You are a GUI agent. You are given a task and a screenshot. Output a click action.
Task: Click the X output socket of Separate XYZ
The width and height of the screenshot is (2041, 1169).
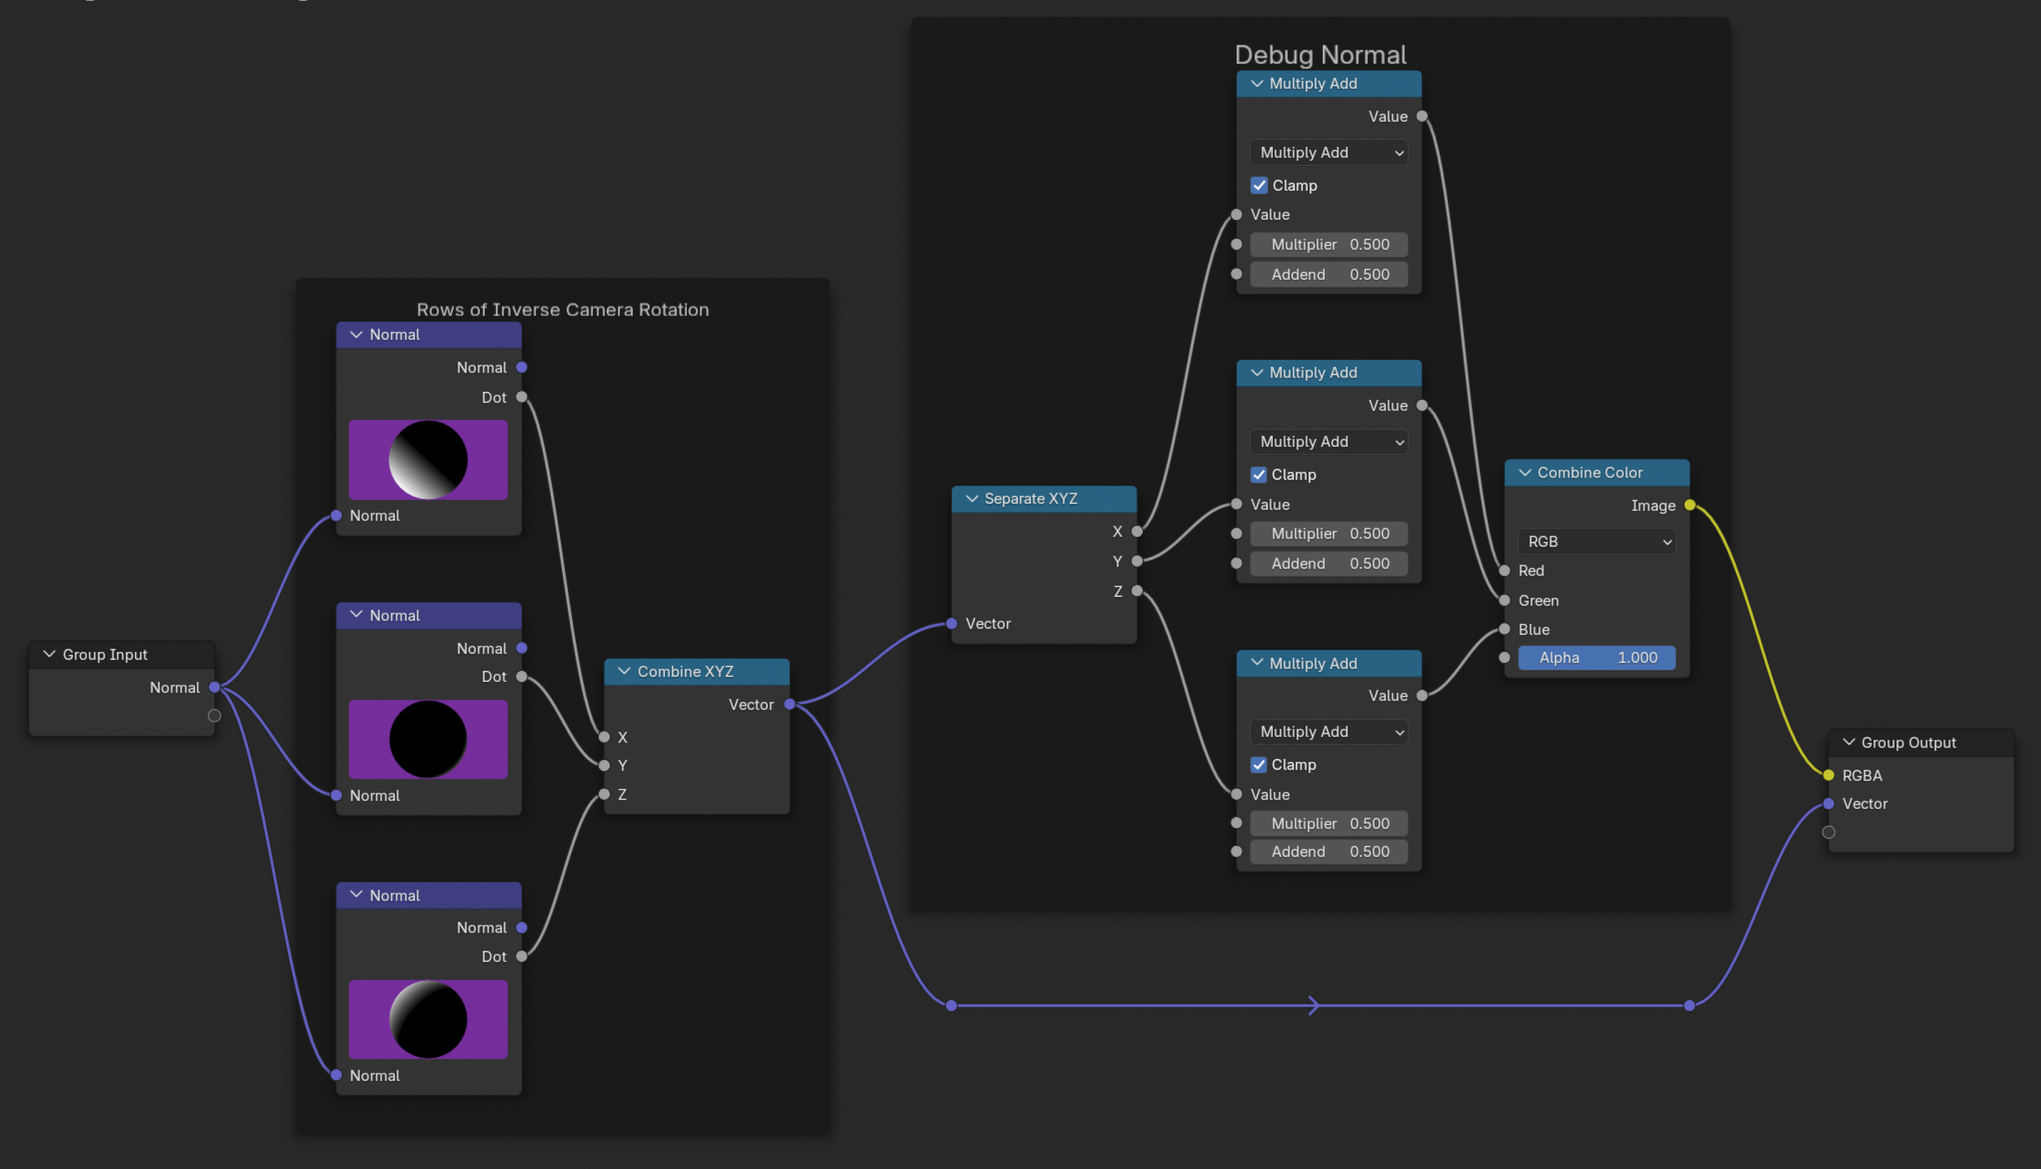pyautogui.click(x=1136, y=531)
